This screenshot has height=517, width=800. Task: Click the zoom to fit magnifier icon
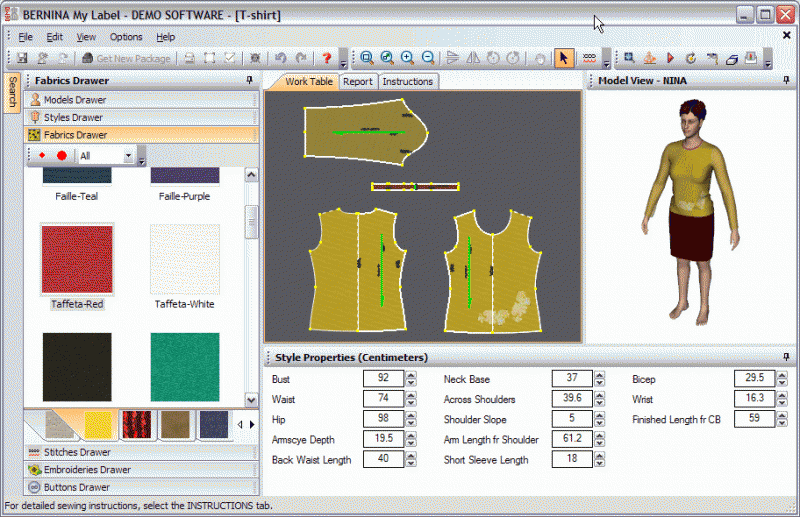point(387,58)
